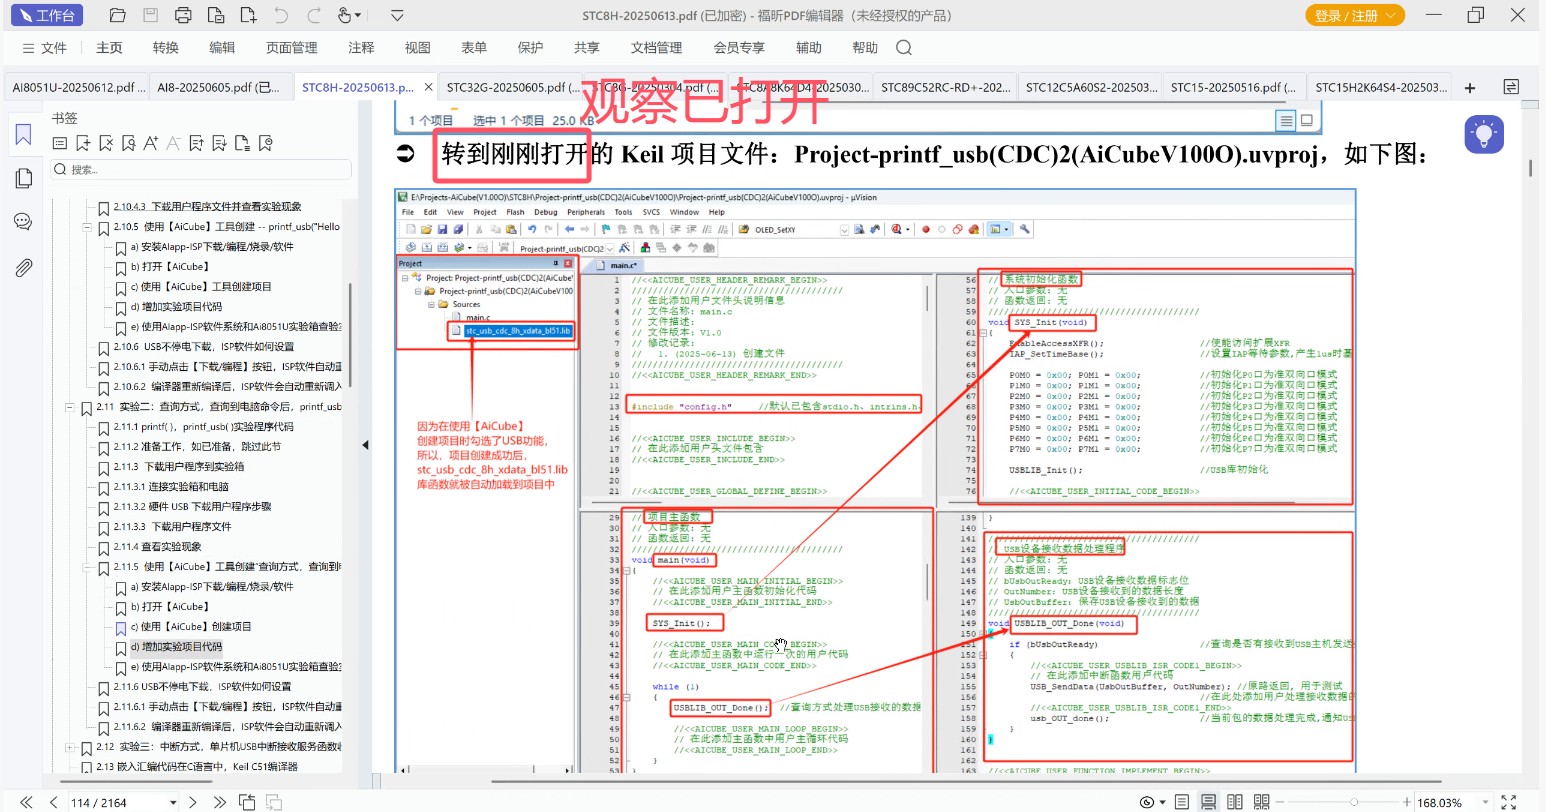Collapse the 2.11.5 bookmark node
Screen dimensions: 1546x812
click(x=88, y=567)
